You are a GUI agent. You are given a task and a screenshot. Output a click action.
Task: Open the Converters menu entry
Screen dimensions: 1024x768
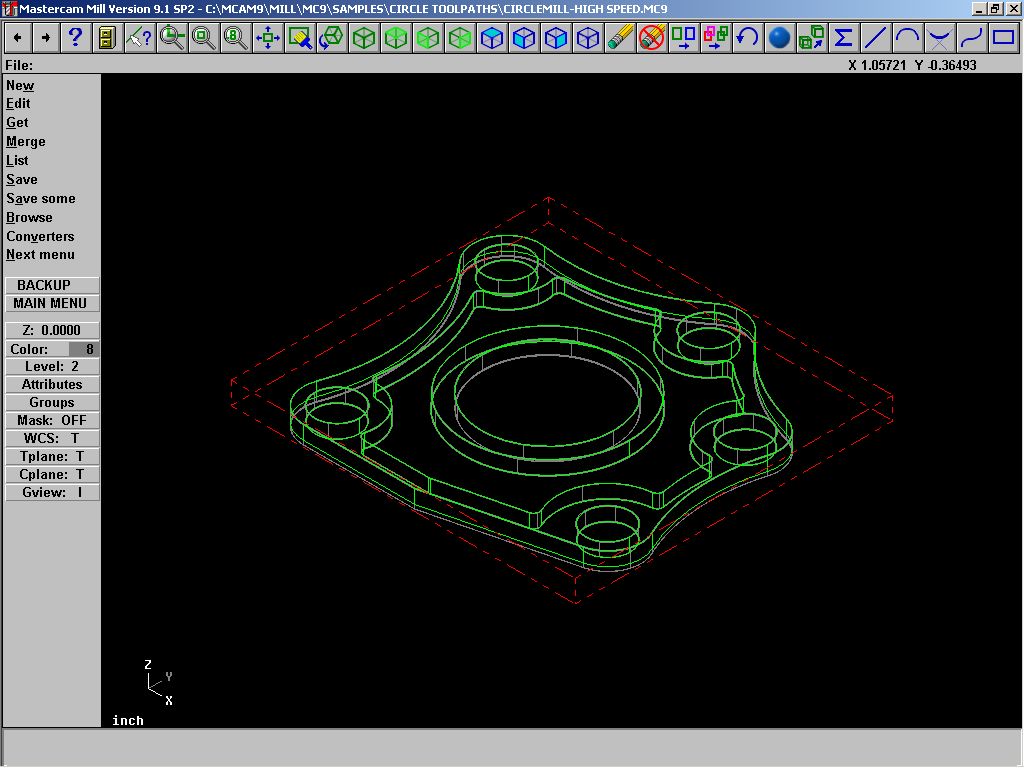(40, 236)
